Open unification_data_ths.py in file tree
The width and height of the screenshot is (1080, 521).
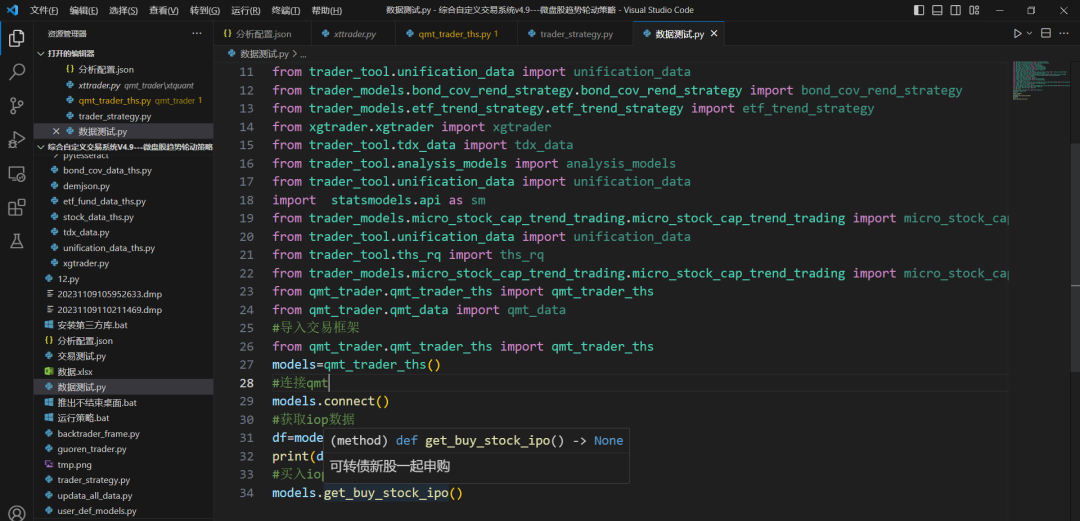[x=123, y=248]
